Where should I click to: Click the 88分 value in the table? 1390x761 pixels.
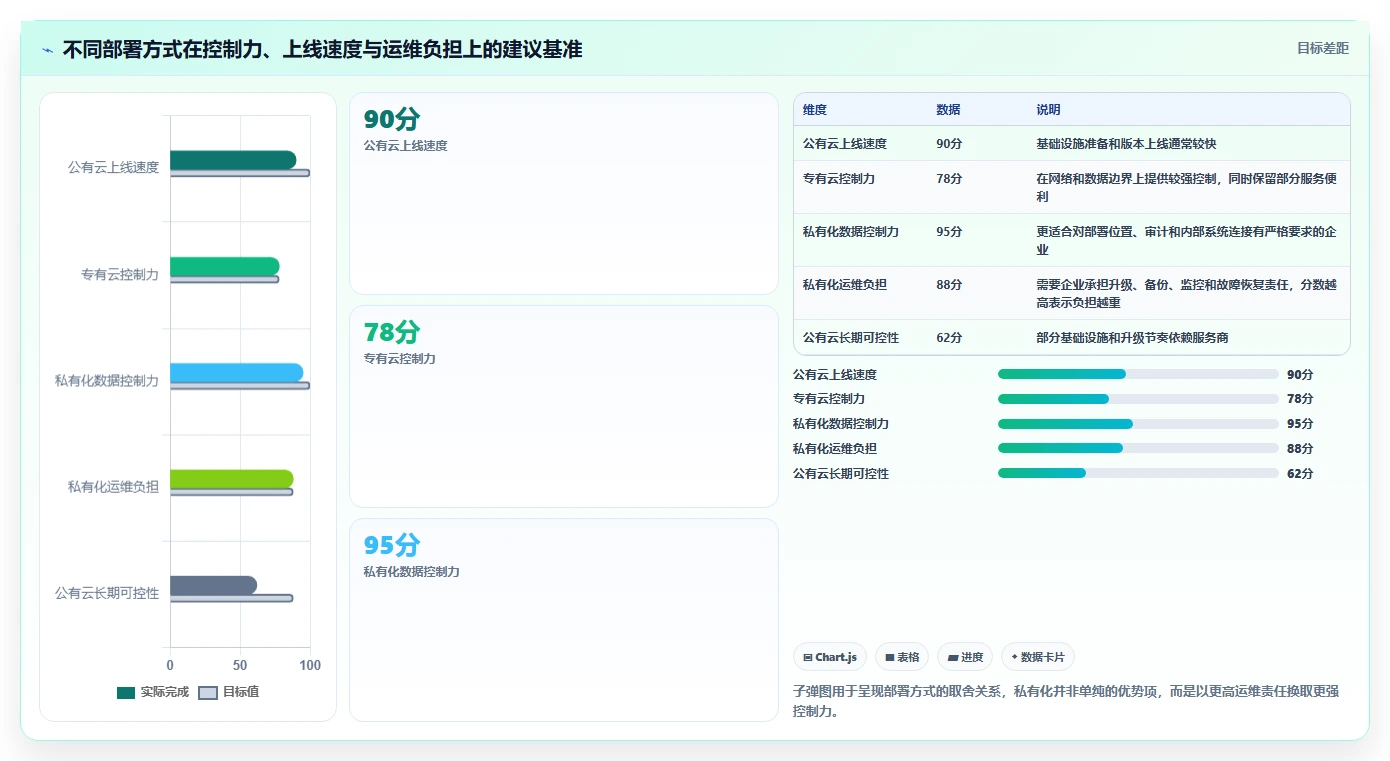click(x=949, y=285)
